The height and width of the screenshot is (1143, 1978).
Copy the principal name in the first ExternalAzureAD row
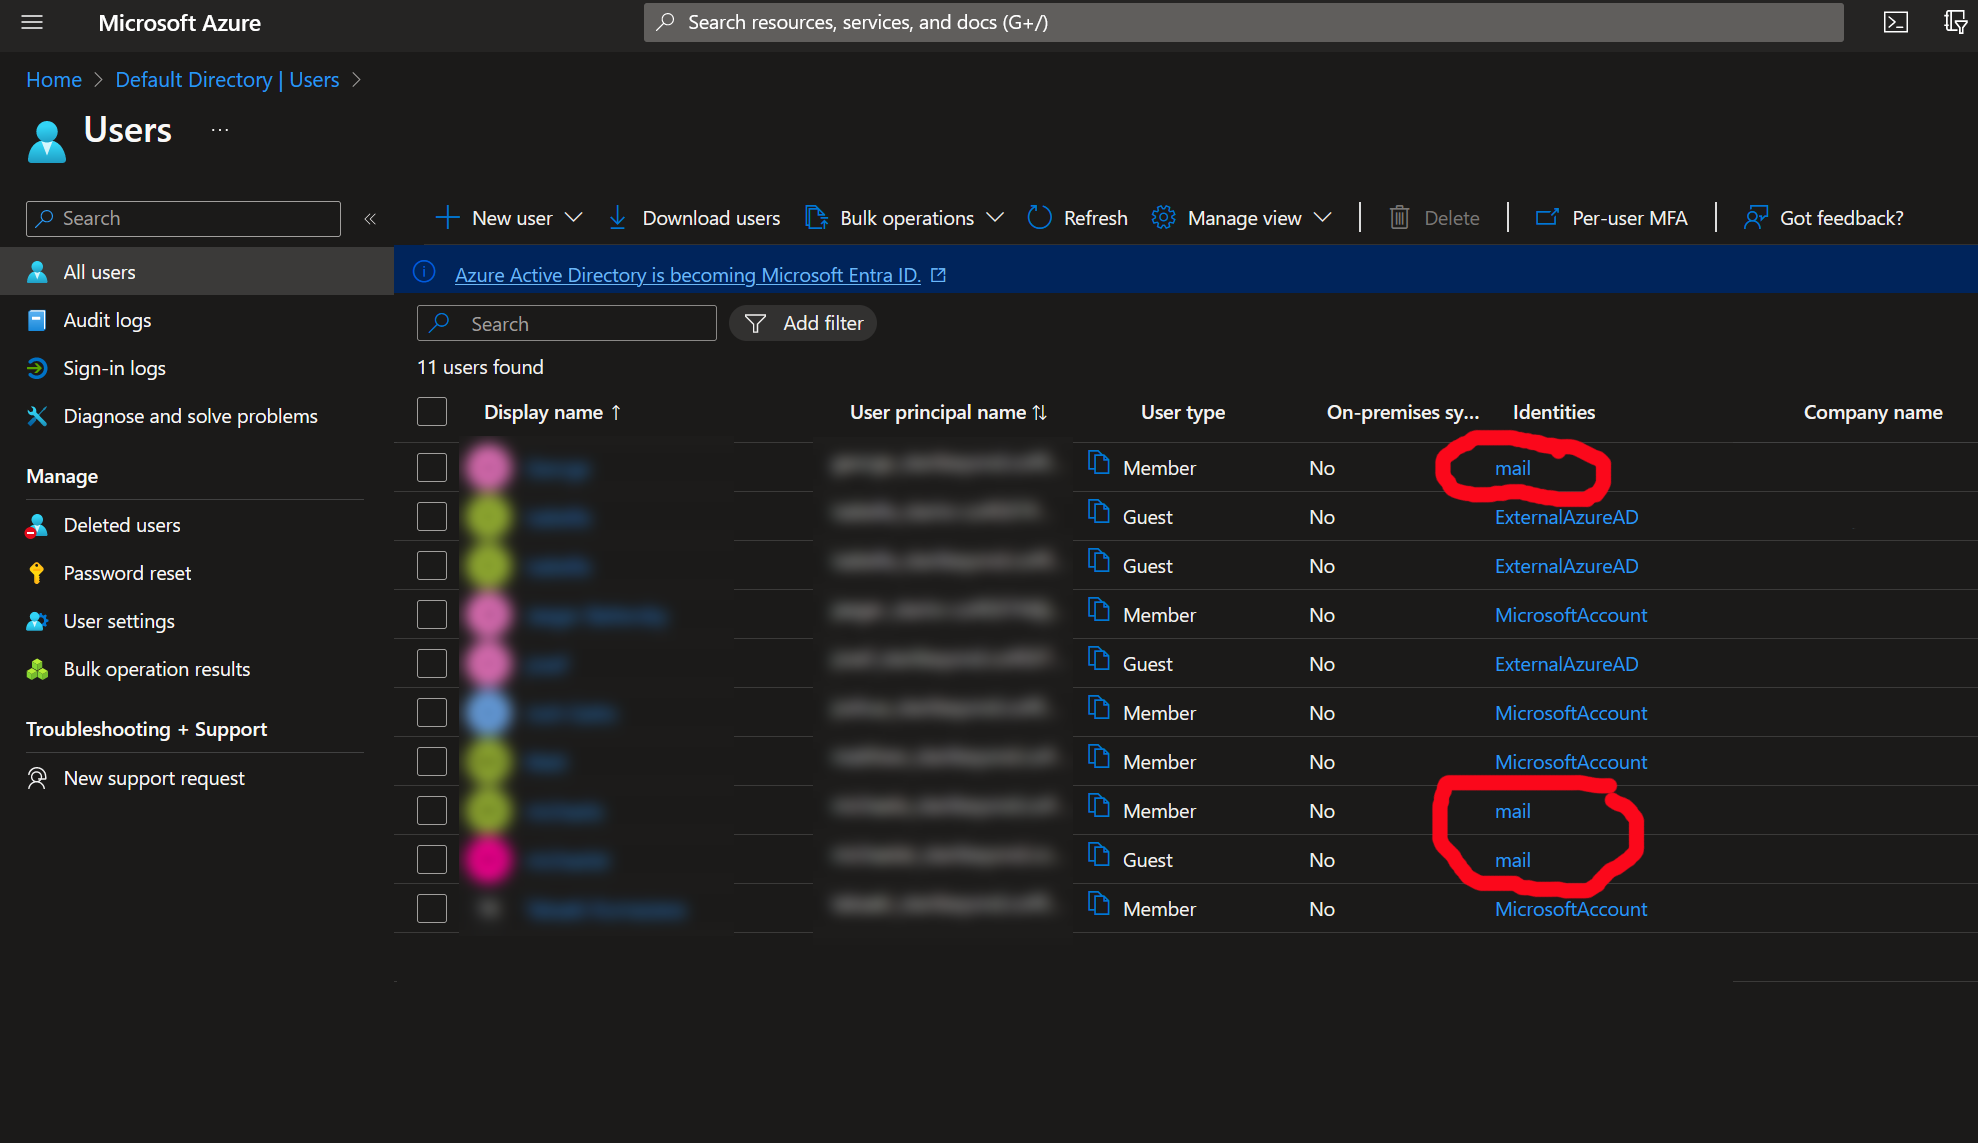[x=1098, y=512]
